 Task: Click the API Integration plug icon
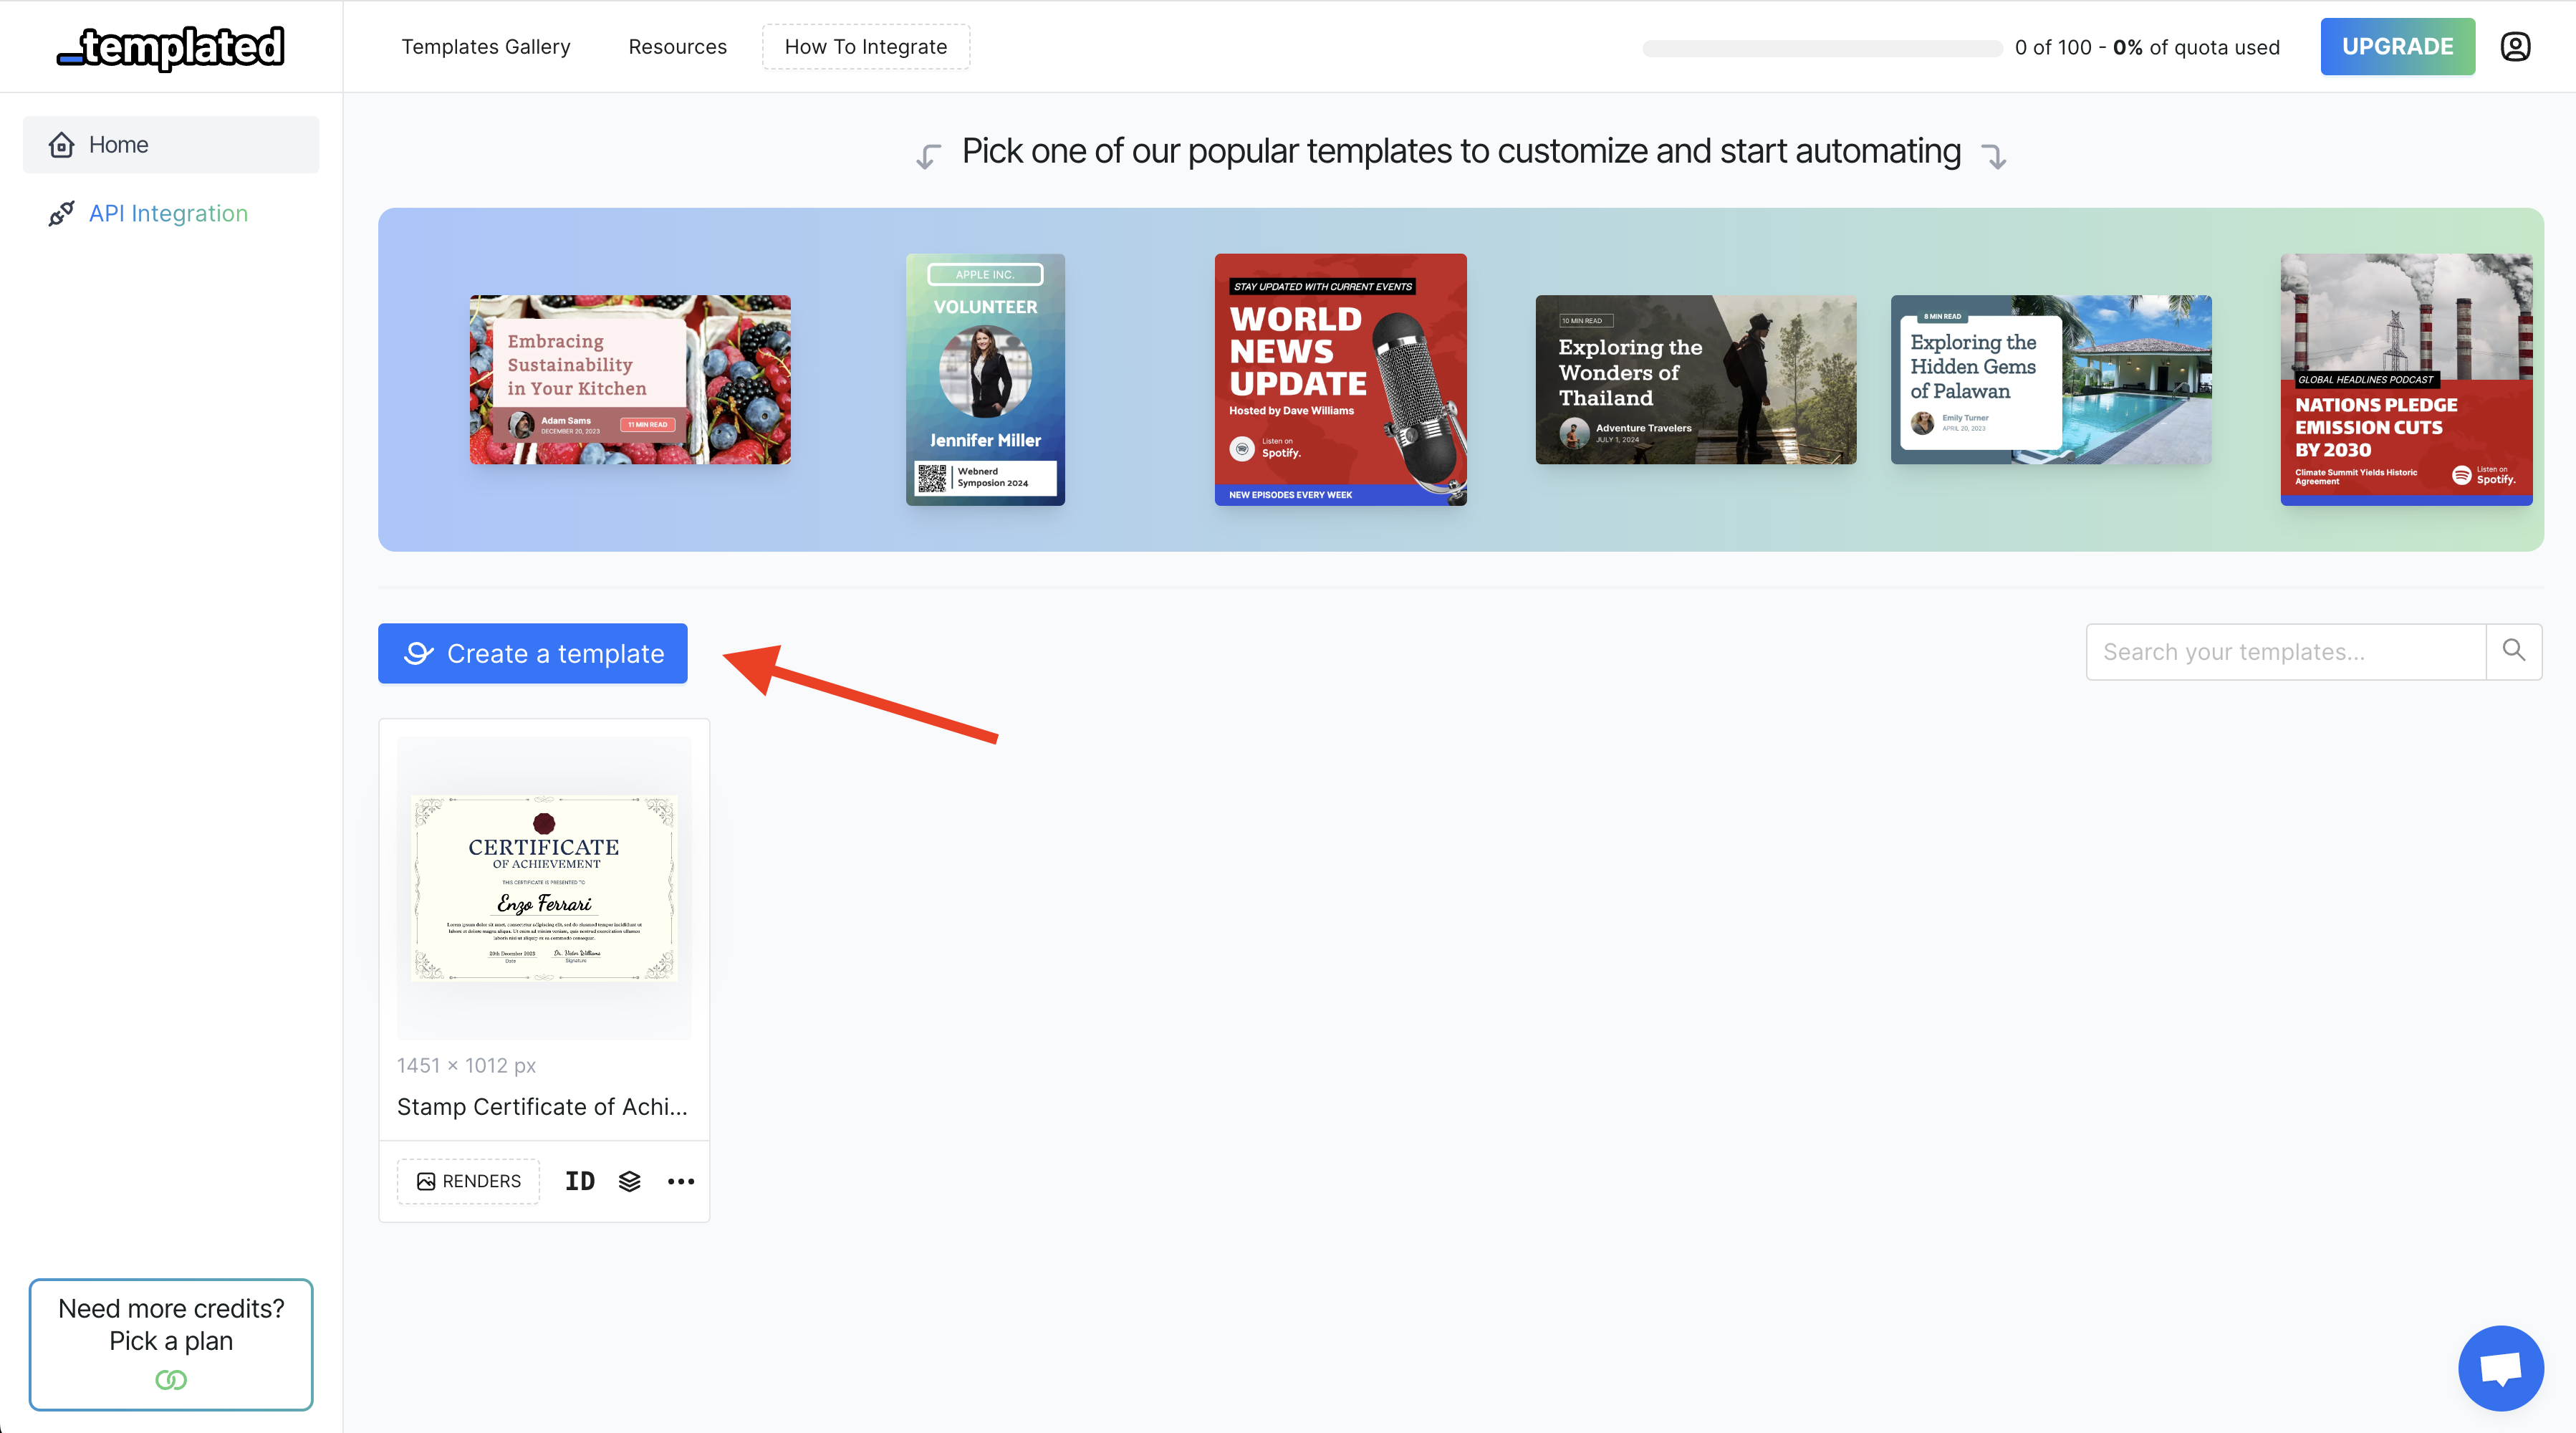(61, 213)
